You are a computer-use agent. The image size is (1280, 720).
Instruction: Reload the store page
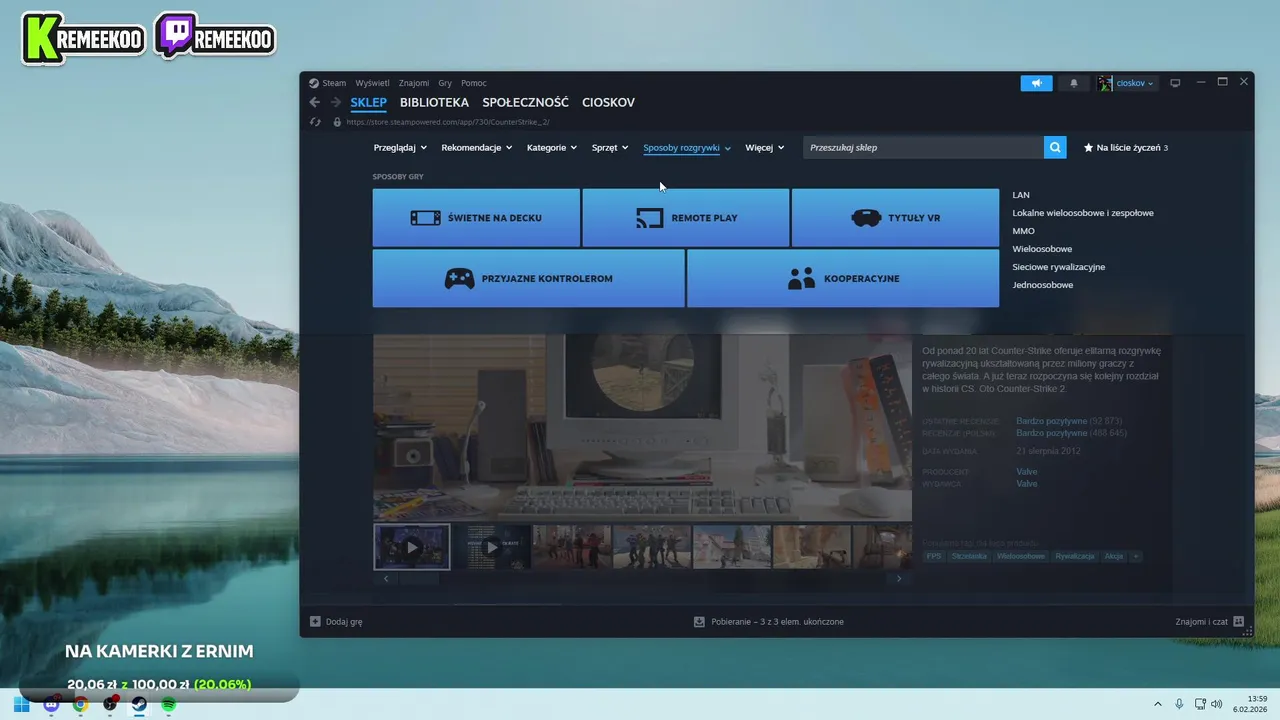click(315, 122)
